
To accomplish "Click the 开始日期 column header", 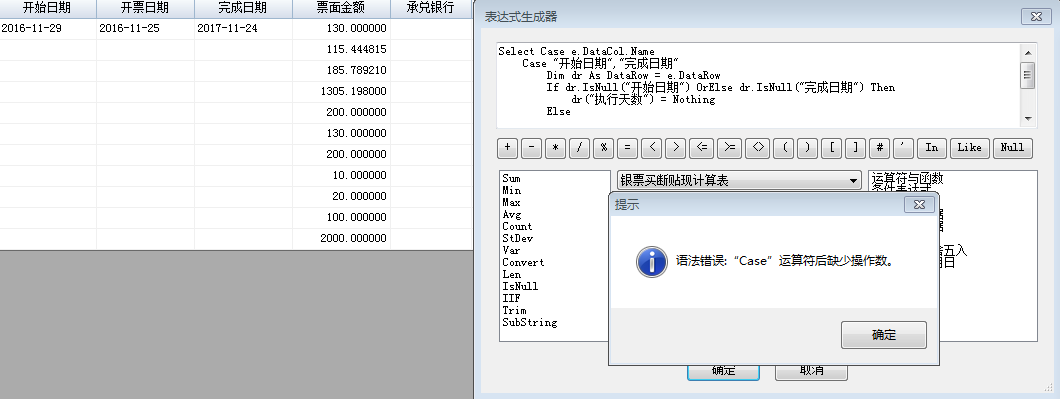I will [47, 8].
